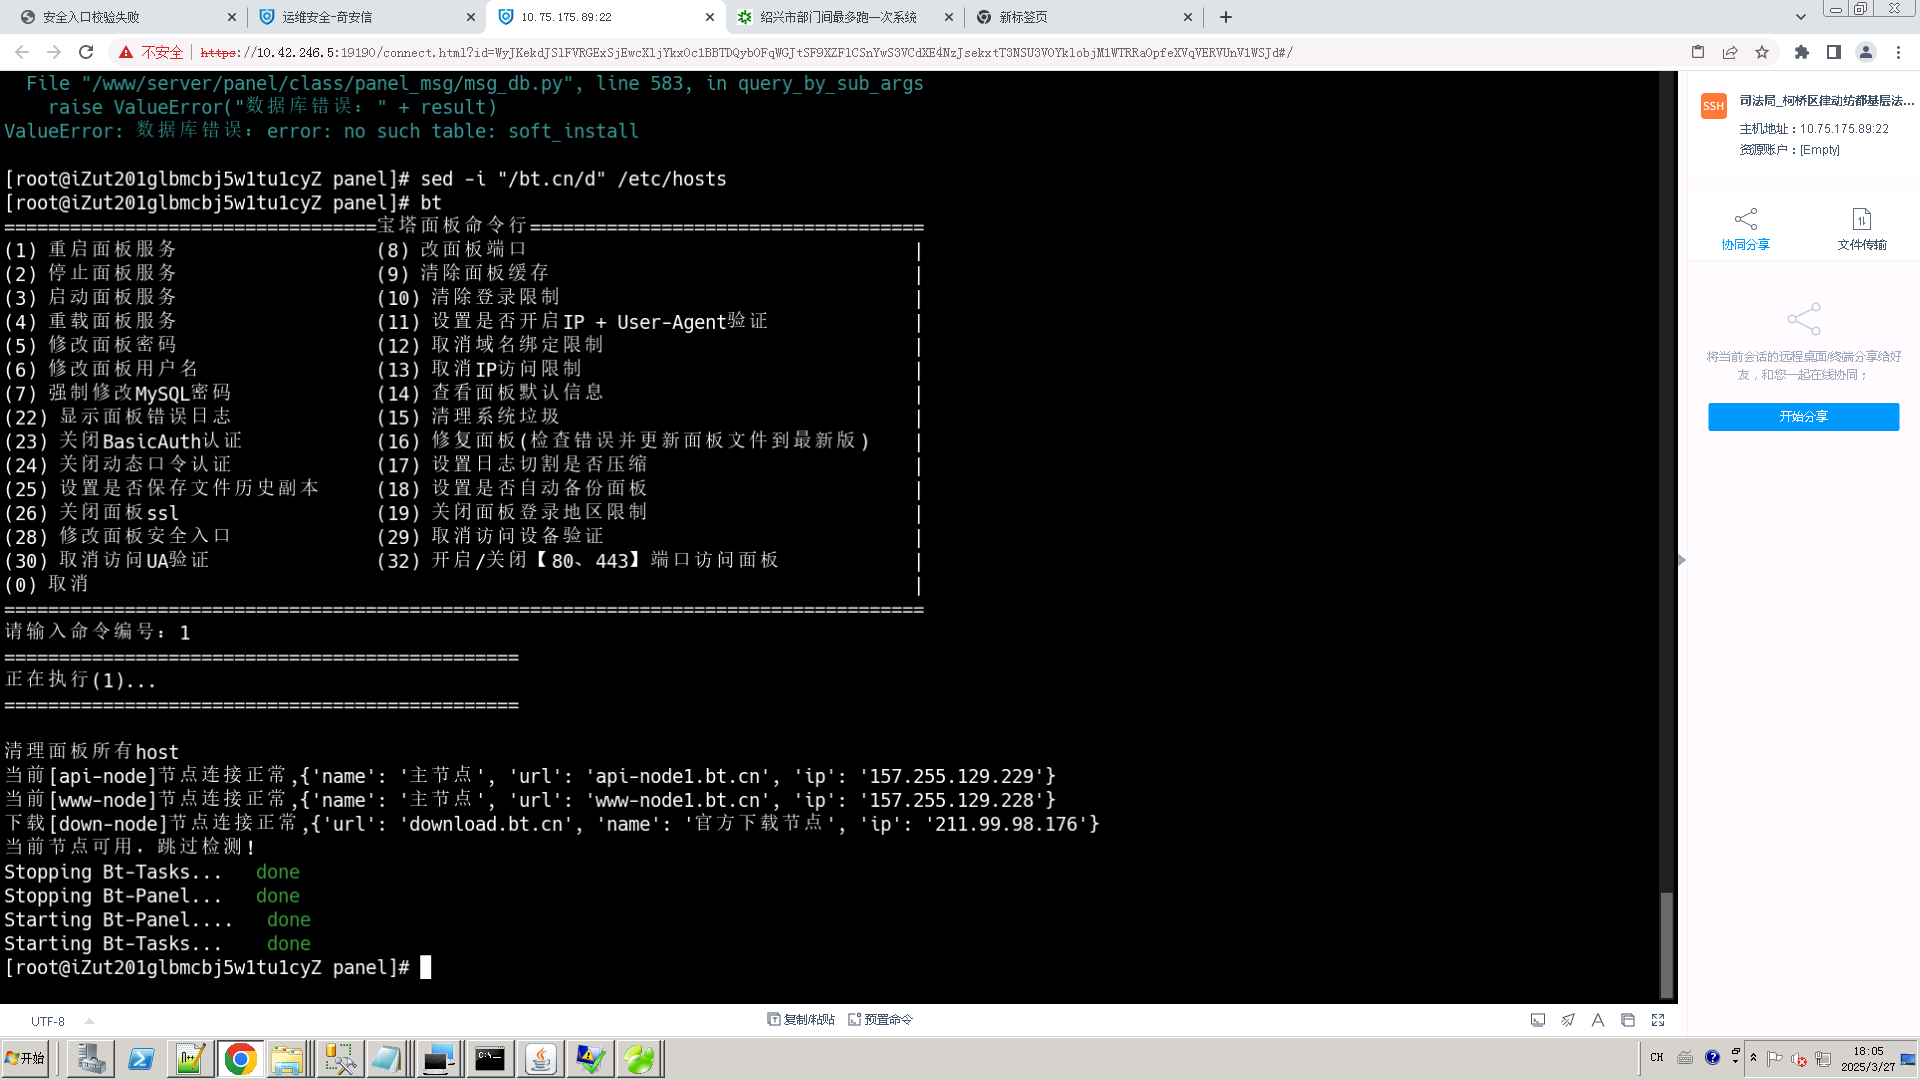Click 资源账户: [Empty] text
Image resolution: width=1920 pixels, height=1080 pixels.
(x=1789, y=150)
